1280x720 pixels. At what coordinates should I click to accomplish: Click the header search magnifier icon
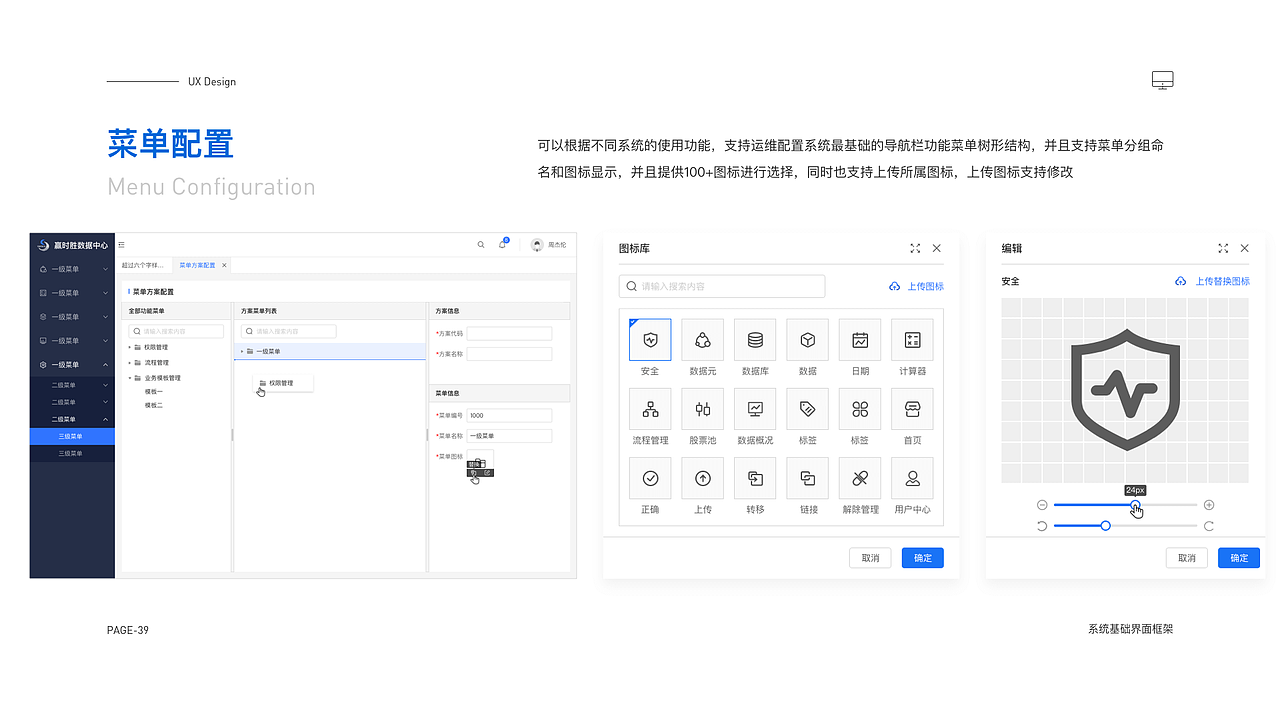pos(481,244)
